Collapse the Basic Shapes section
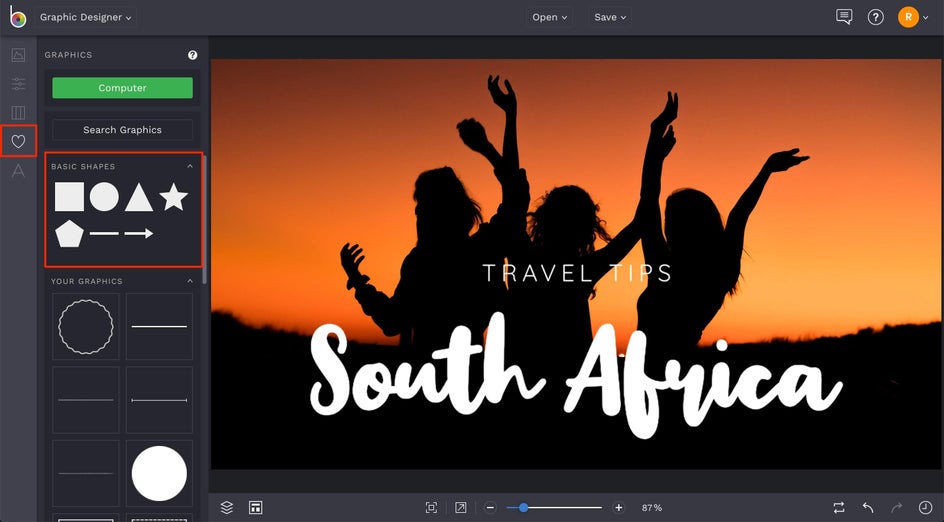 [x=190, y=166]
